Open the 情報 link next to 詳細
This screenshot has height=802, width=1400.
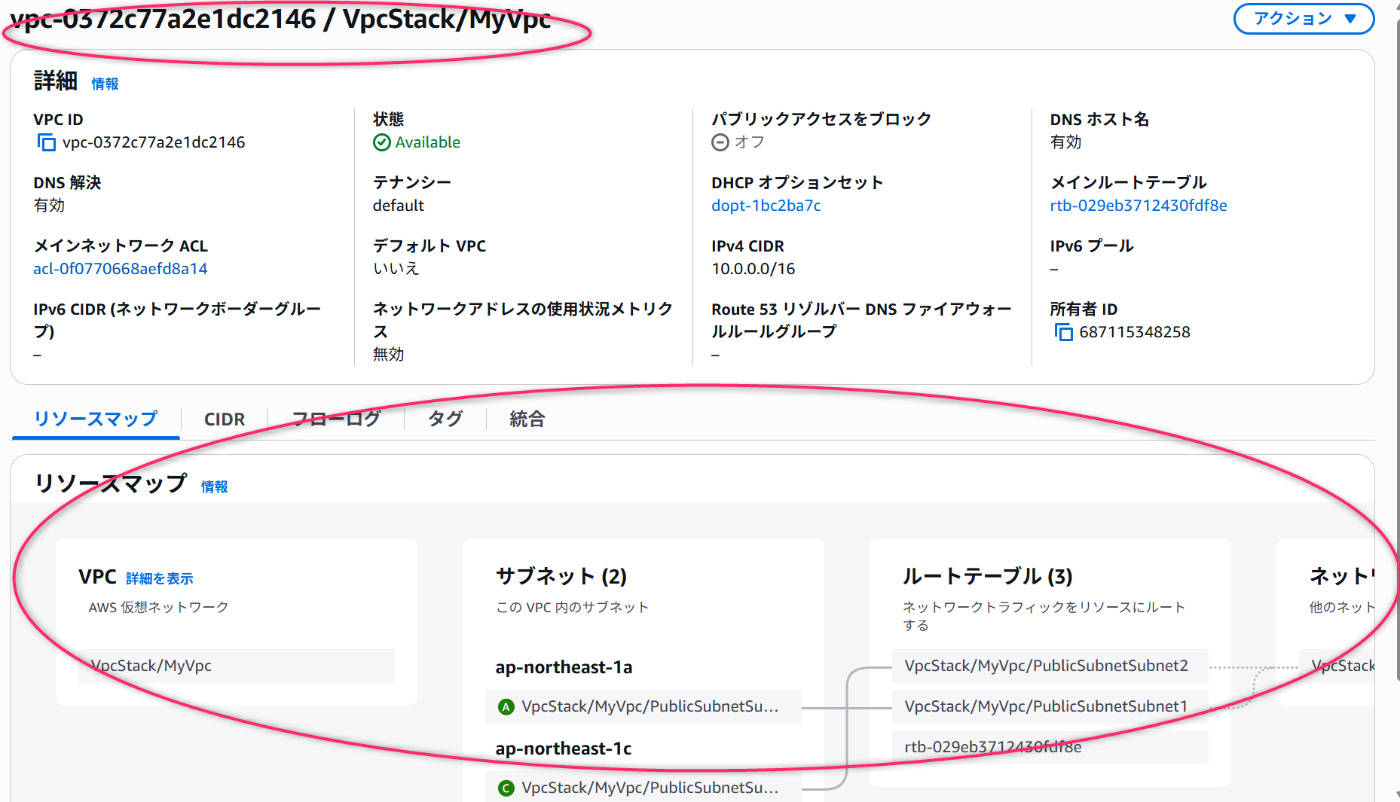(x=105, y=84)
